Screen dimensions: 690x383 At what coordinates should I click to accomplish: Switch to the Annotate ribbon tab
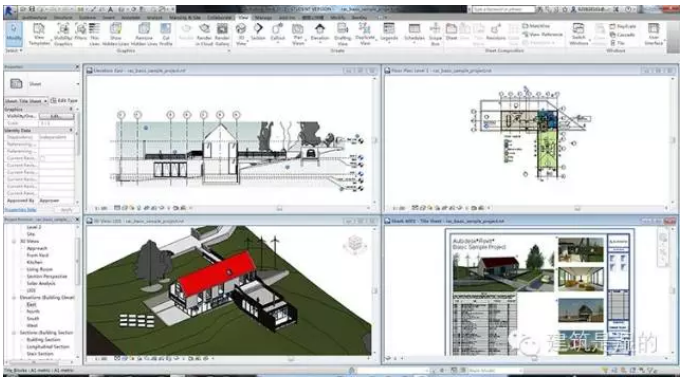click(131, 18)
